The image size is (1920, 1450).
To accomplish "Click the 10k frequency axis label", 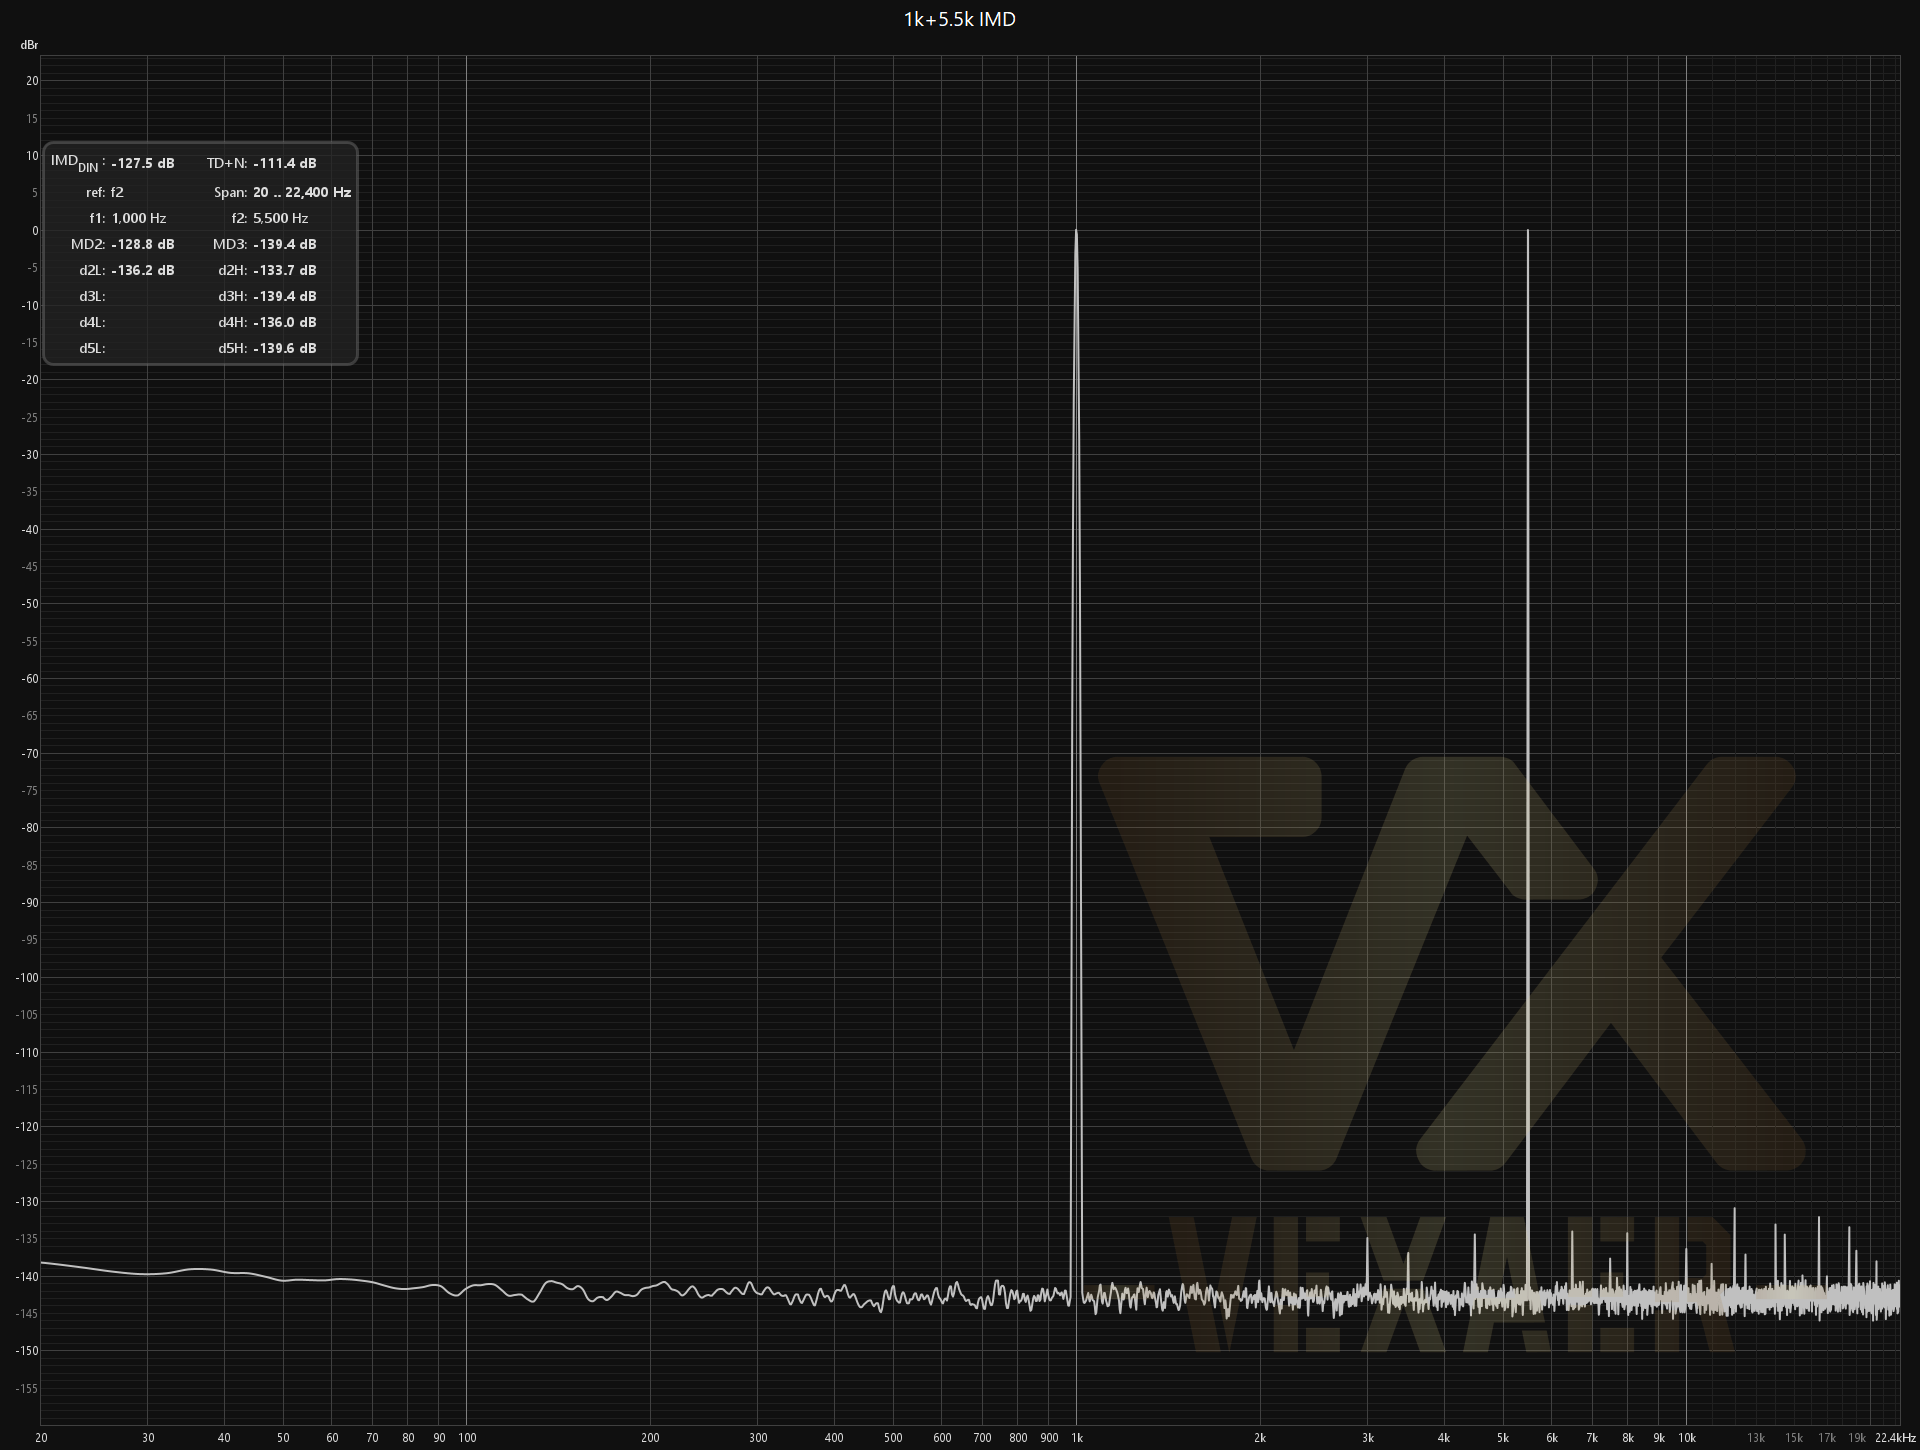I will pos(1687,1438).
